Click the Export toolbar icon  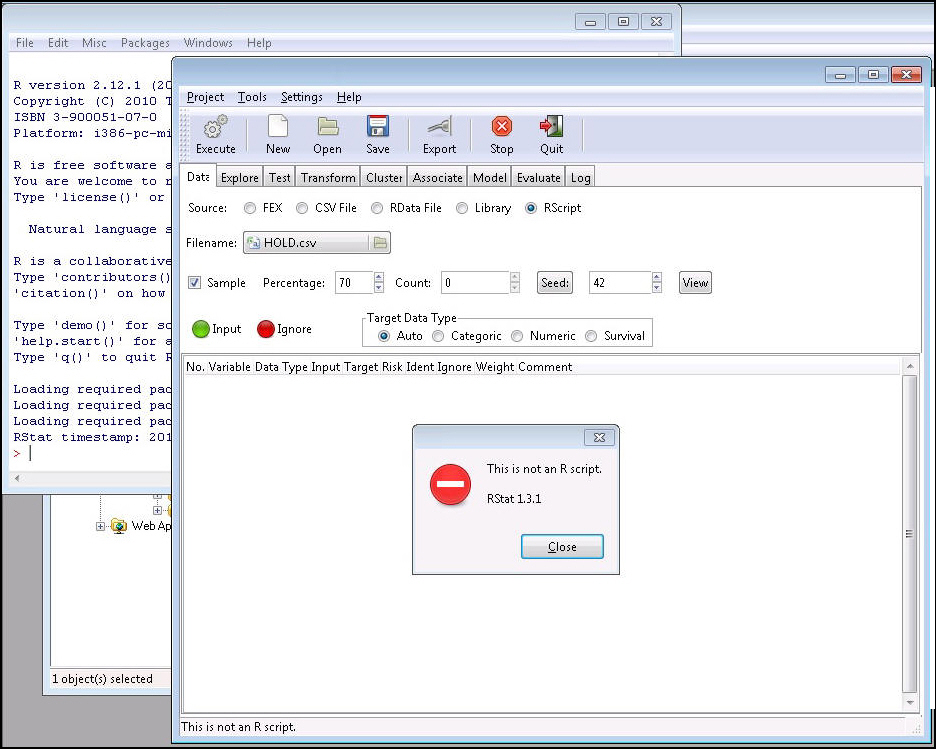tap(440, 127)
